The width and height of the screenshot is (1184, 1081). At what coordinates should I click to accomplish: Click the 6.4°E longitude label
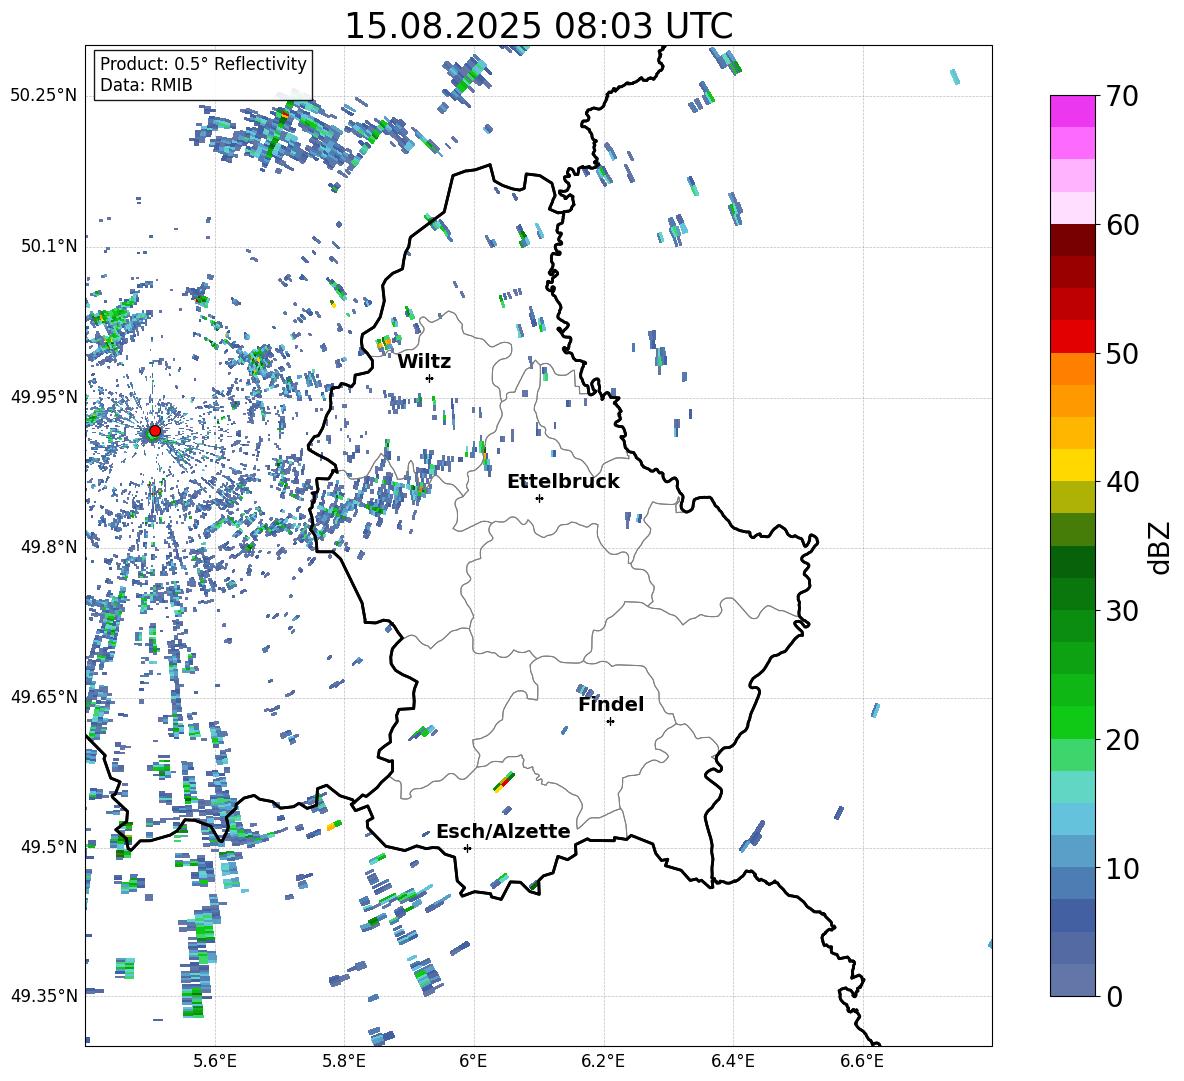click(732, 1061)
